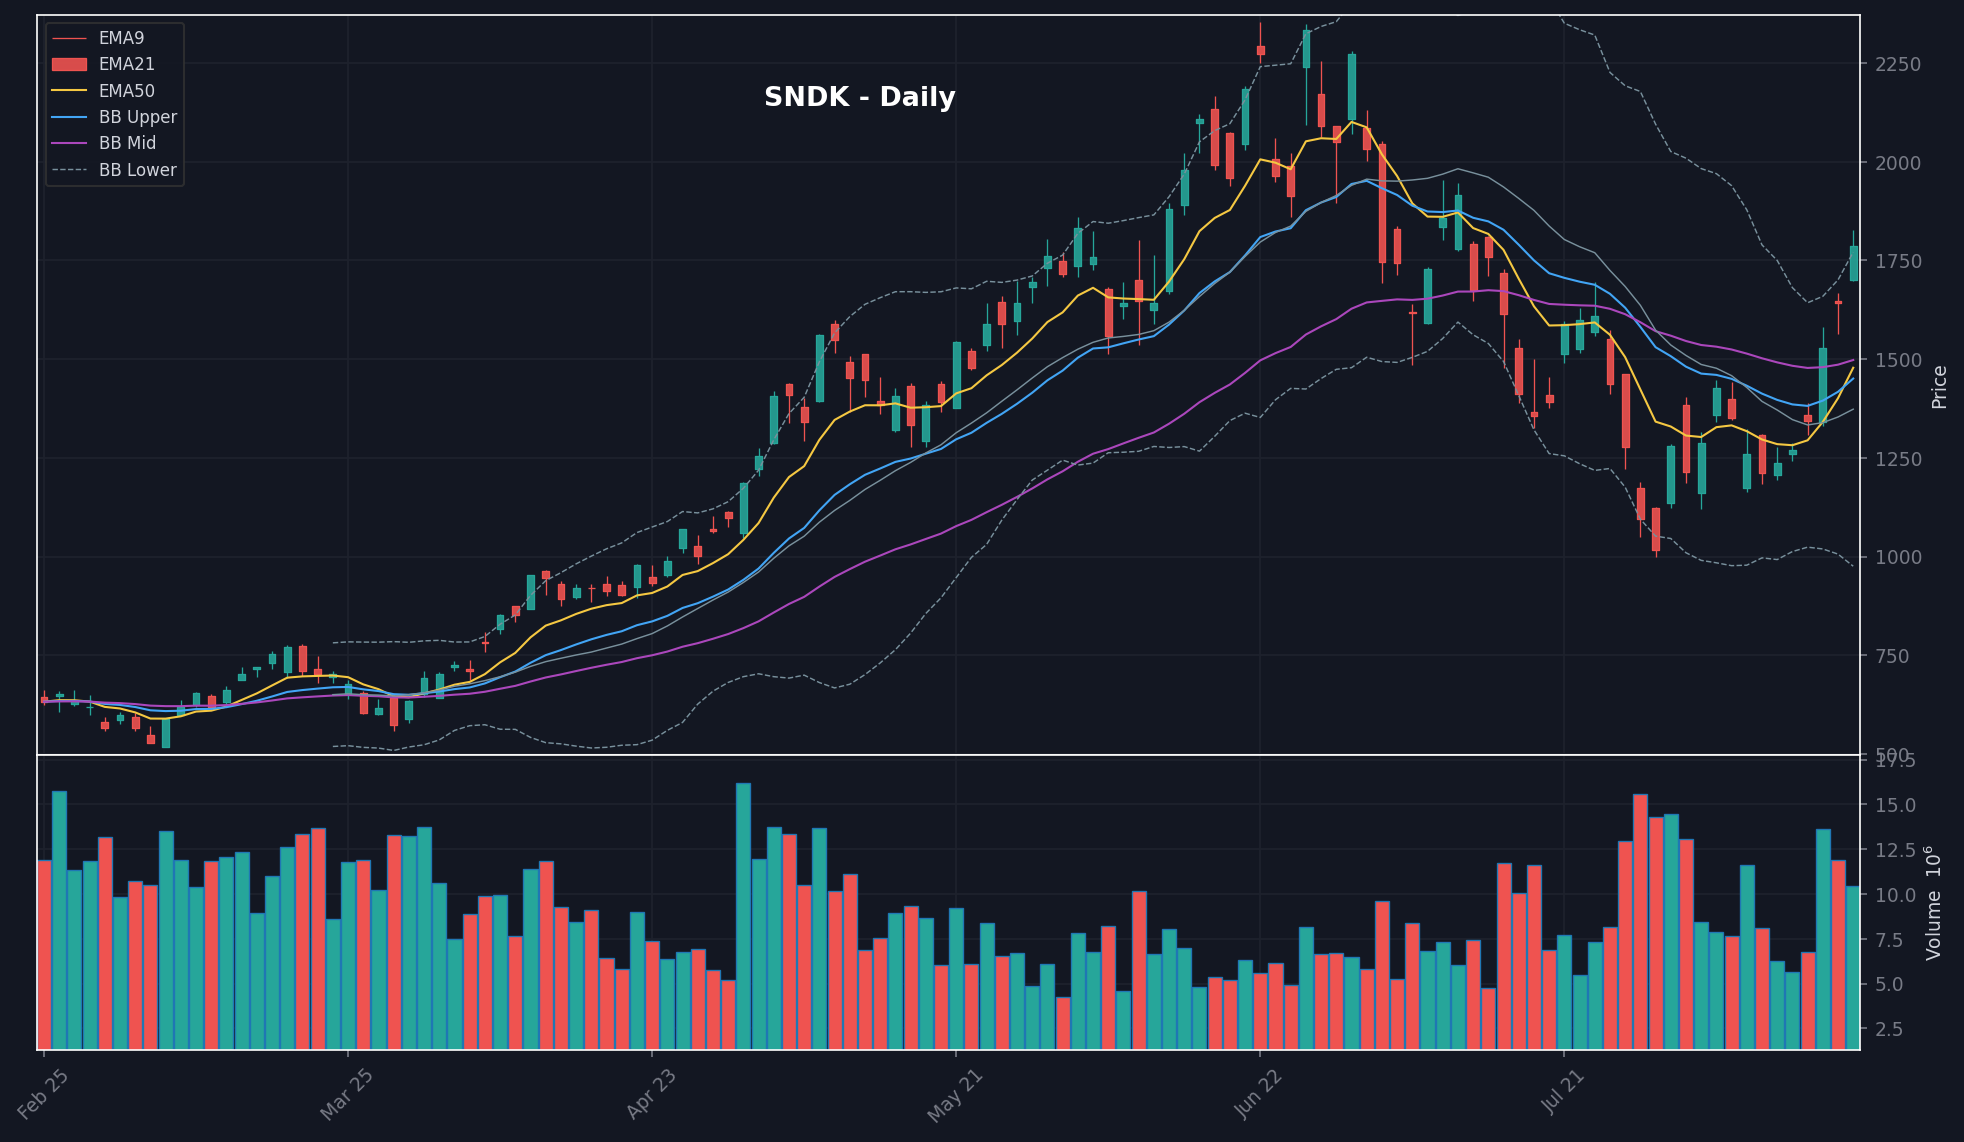
Task: Click the Price axis label
Action: coord(1939,387)
